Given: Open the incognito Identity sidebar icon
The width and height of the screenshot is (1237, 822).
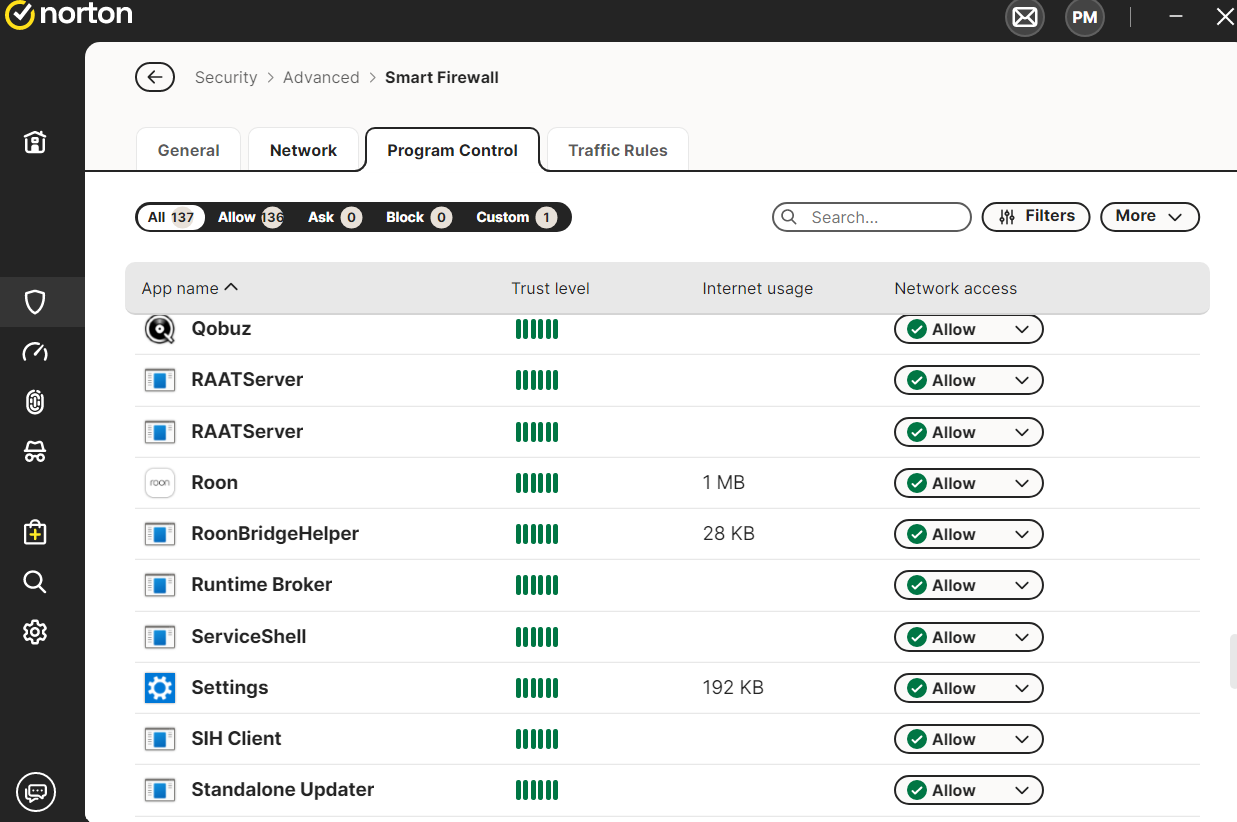Looking at the screenshot, I should point(35,452).
